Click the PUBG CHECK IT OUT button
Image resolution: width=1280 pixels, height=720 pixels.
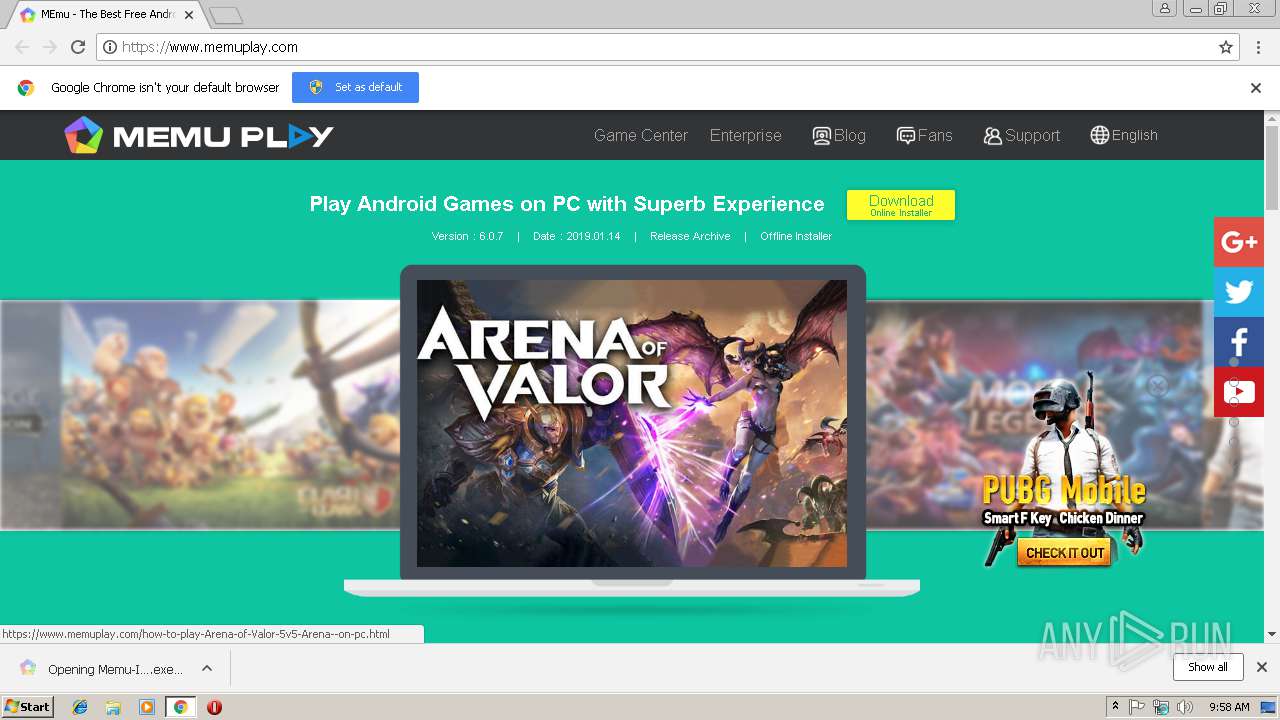[x=1065, y=553]
